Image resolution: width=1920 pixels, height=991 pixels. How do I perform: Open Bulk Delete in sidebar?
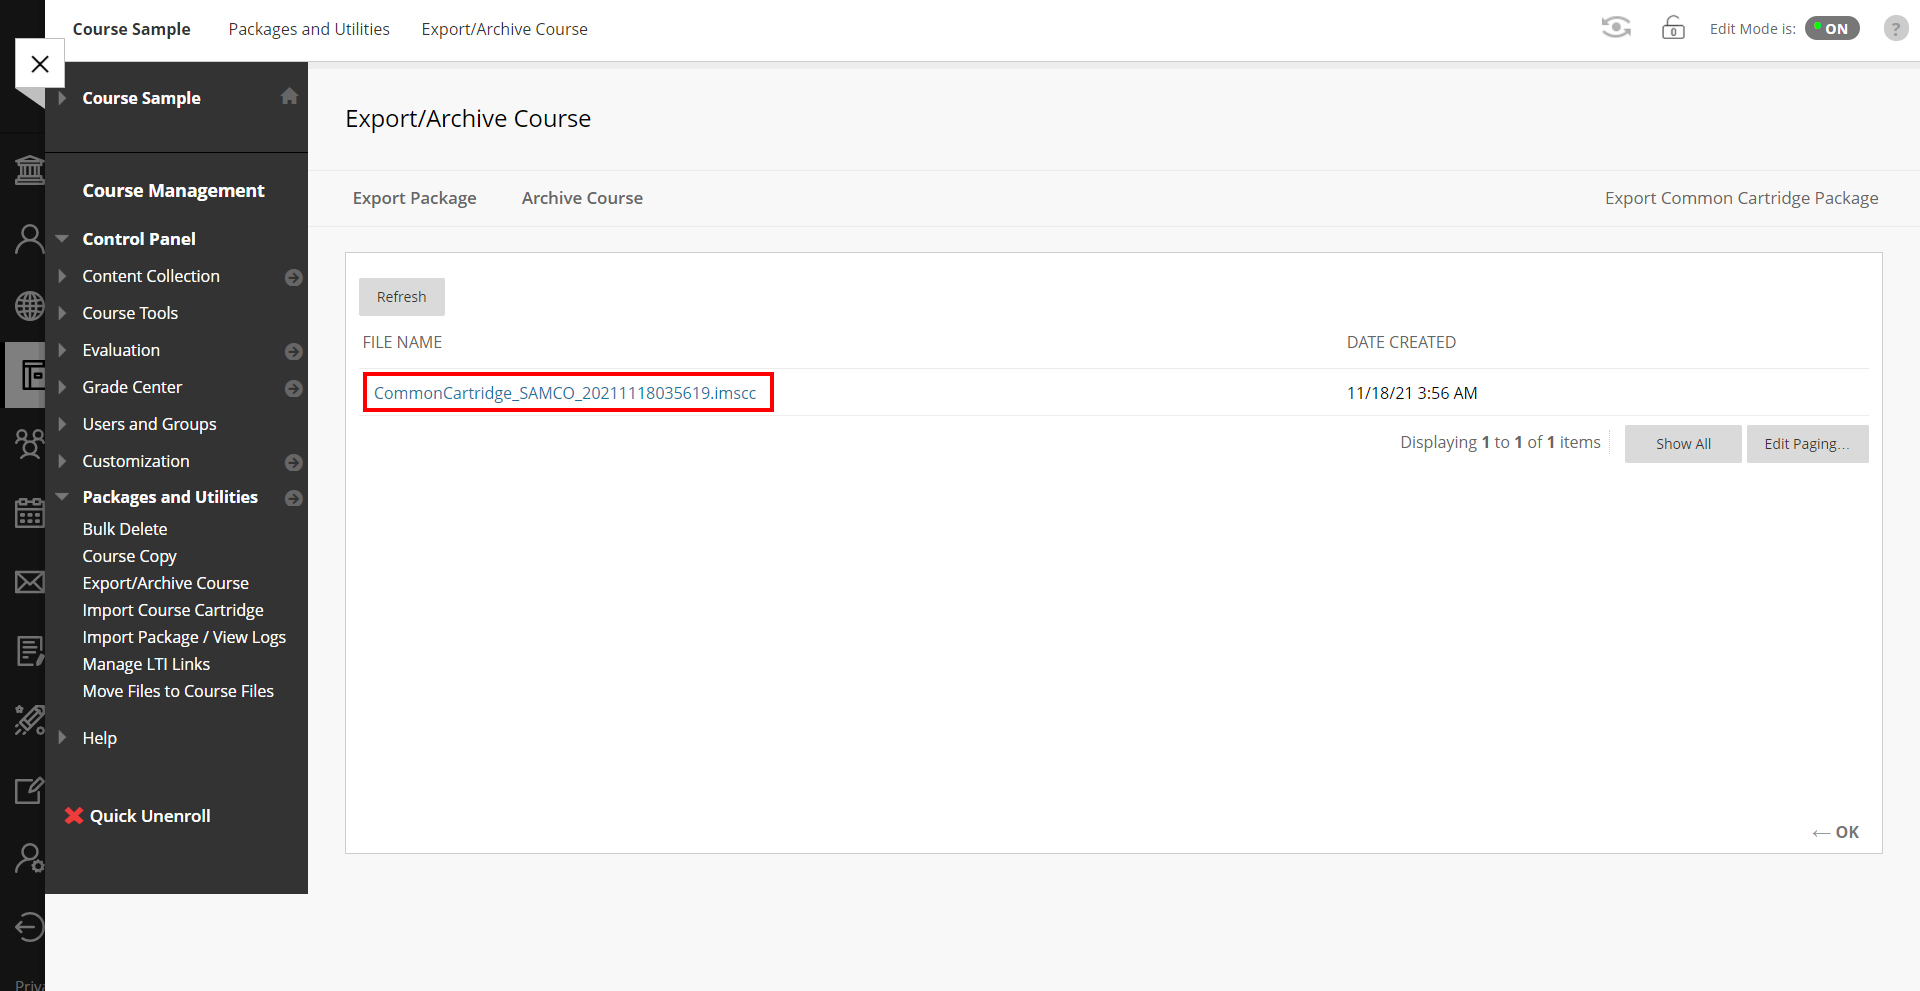[x=125, y=529]
